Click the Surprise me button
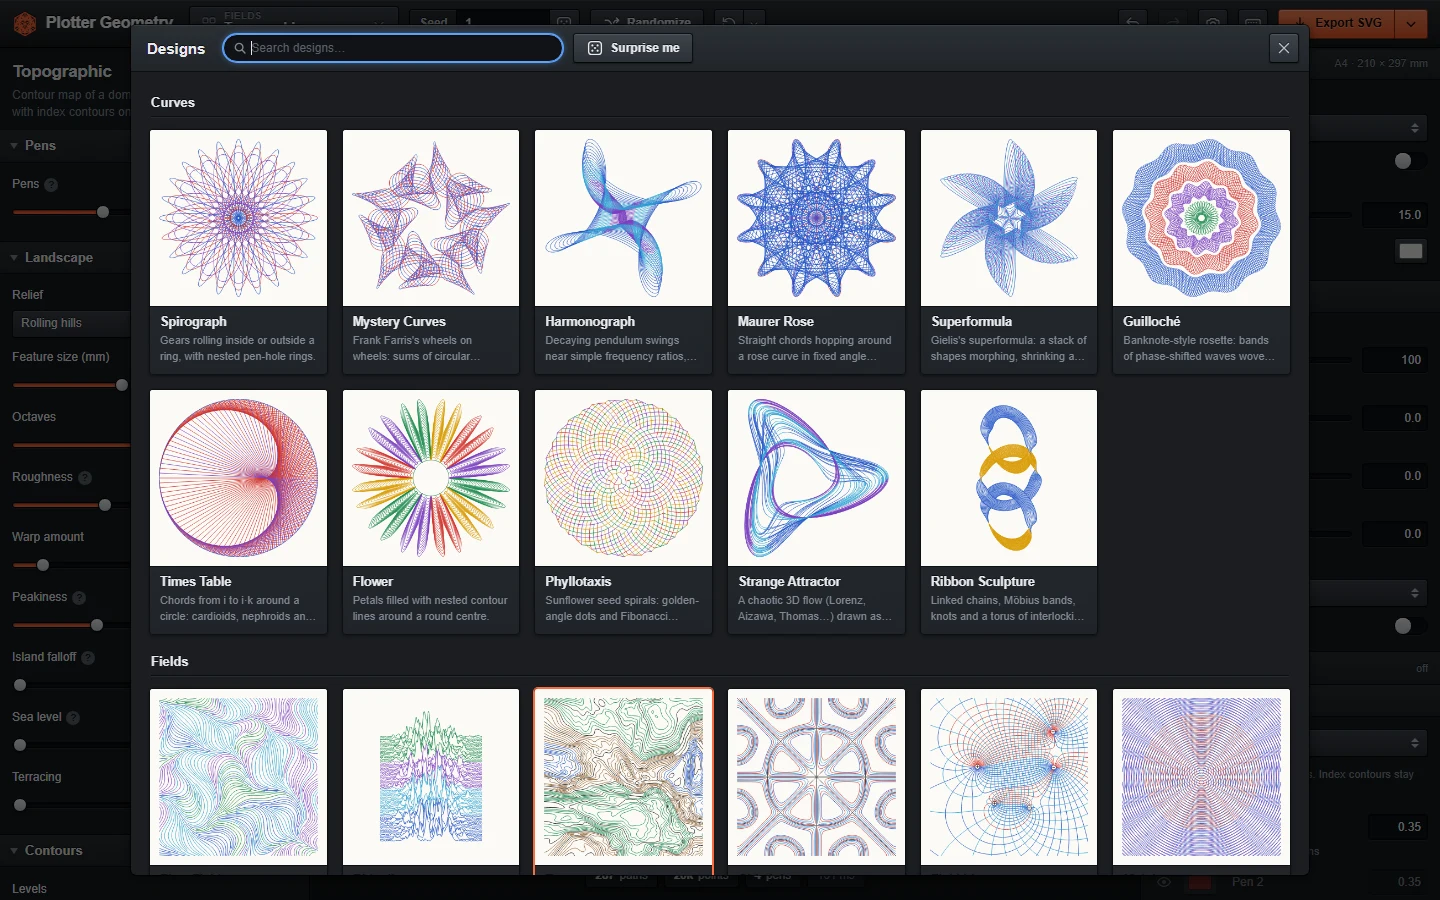 click(x=633, y=48)
